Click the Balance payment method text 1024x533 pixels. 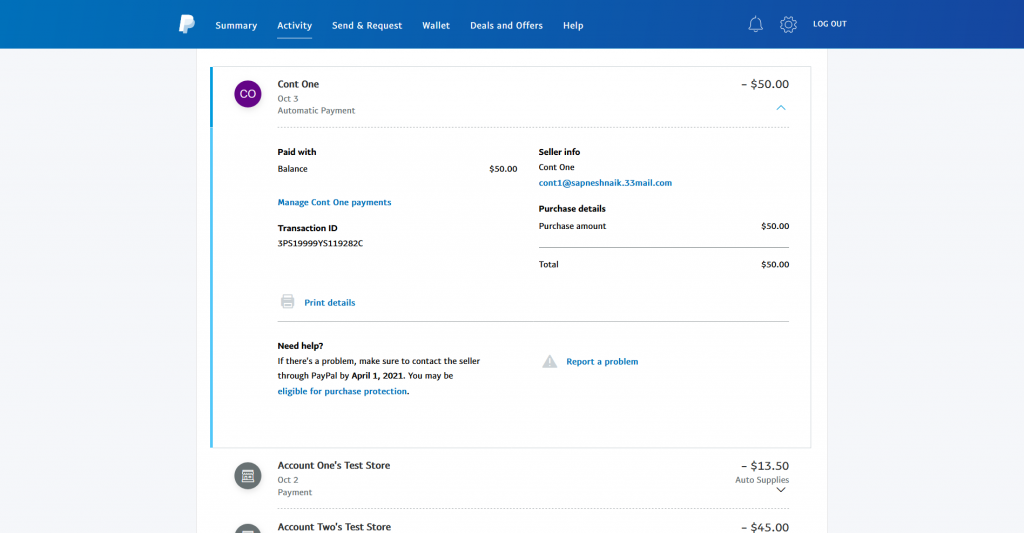pos(293,169)
